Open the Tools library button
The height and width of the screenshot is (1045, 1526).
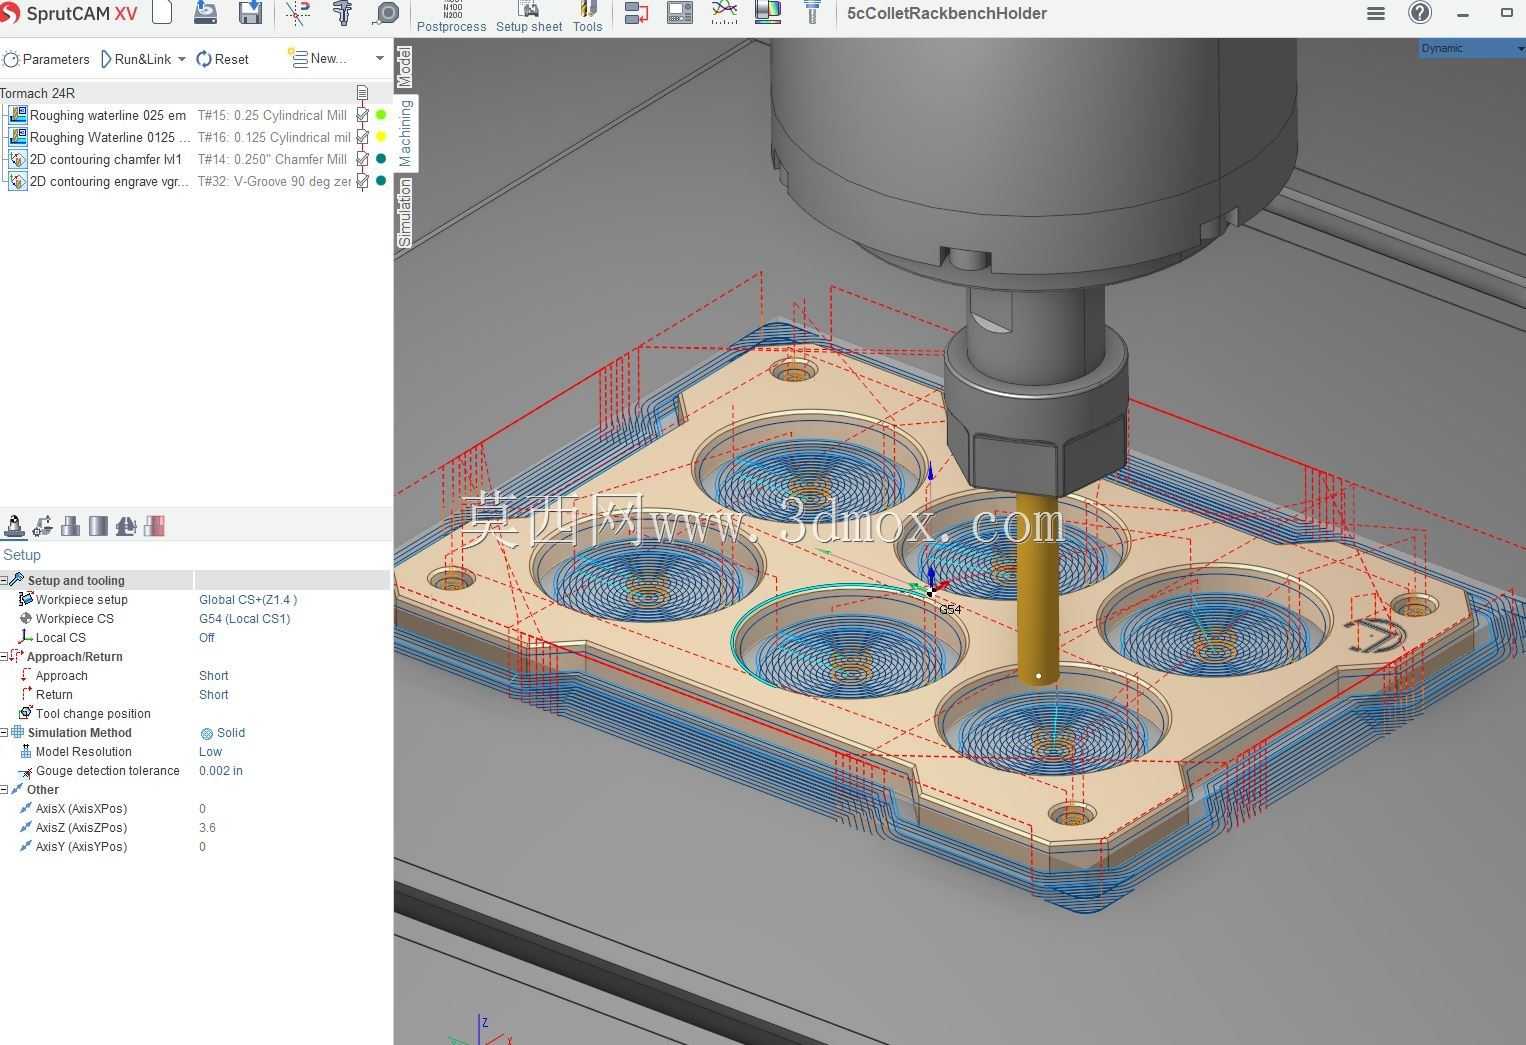pos(588,17)
